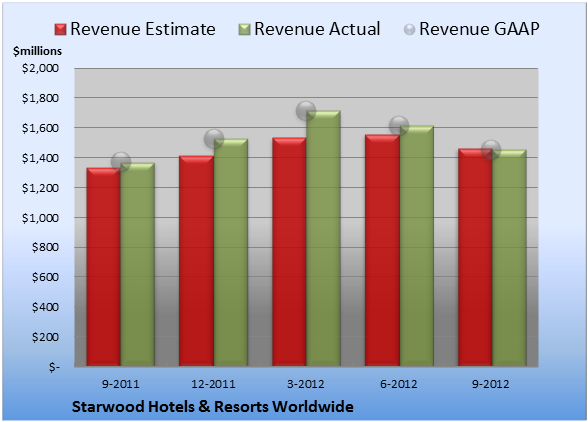Click the 9-2012 category label
The width and height of the screenshot is (588, 422).
coord(491,384)
